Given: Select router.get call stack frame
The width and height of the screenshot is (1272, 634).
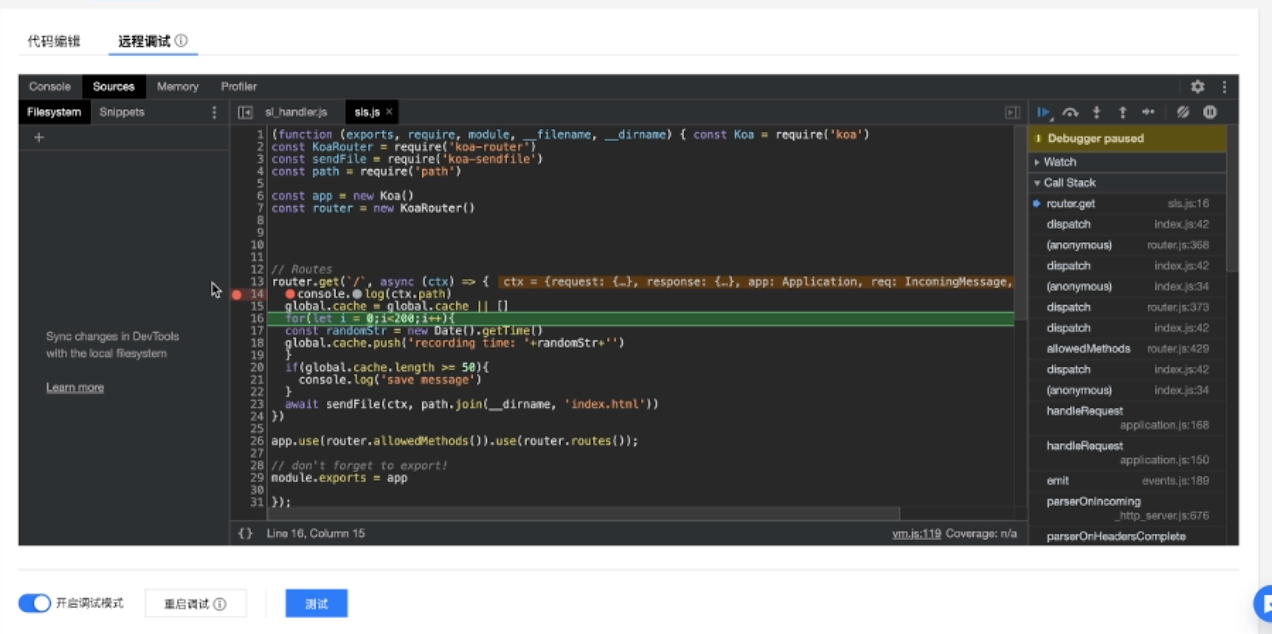Looking at the screenshot, I should tap(1126, 204).
